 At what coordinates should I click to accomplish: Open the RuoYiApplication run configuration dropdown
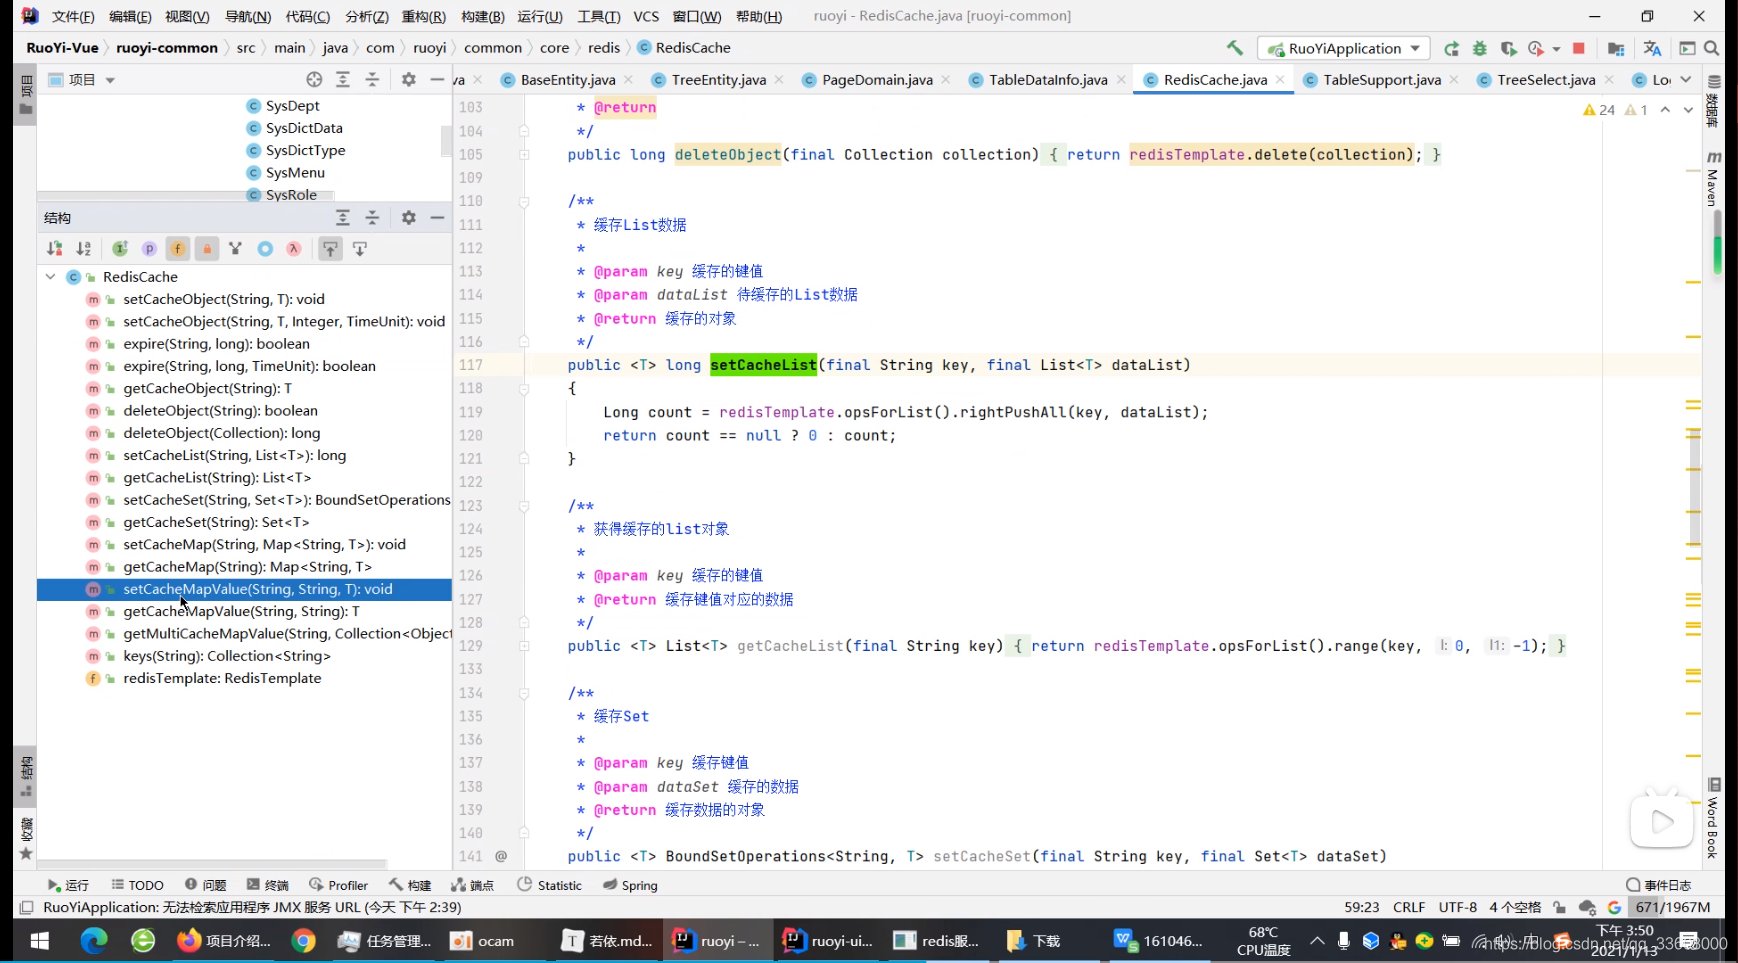[1344, 48]
